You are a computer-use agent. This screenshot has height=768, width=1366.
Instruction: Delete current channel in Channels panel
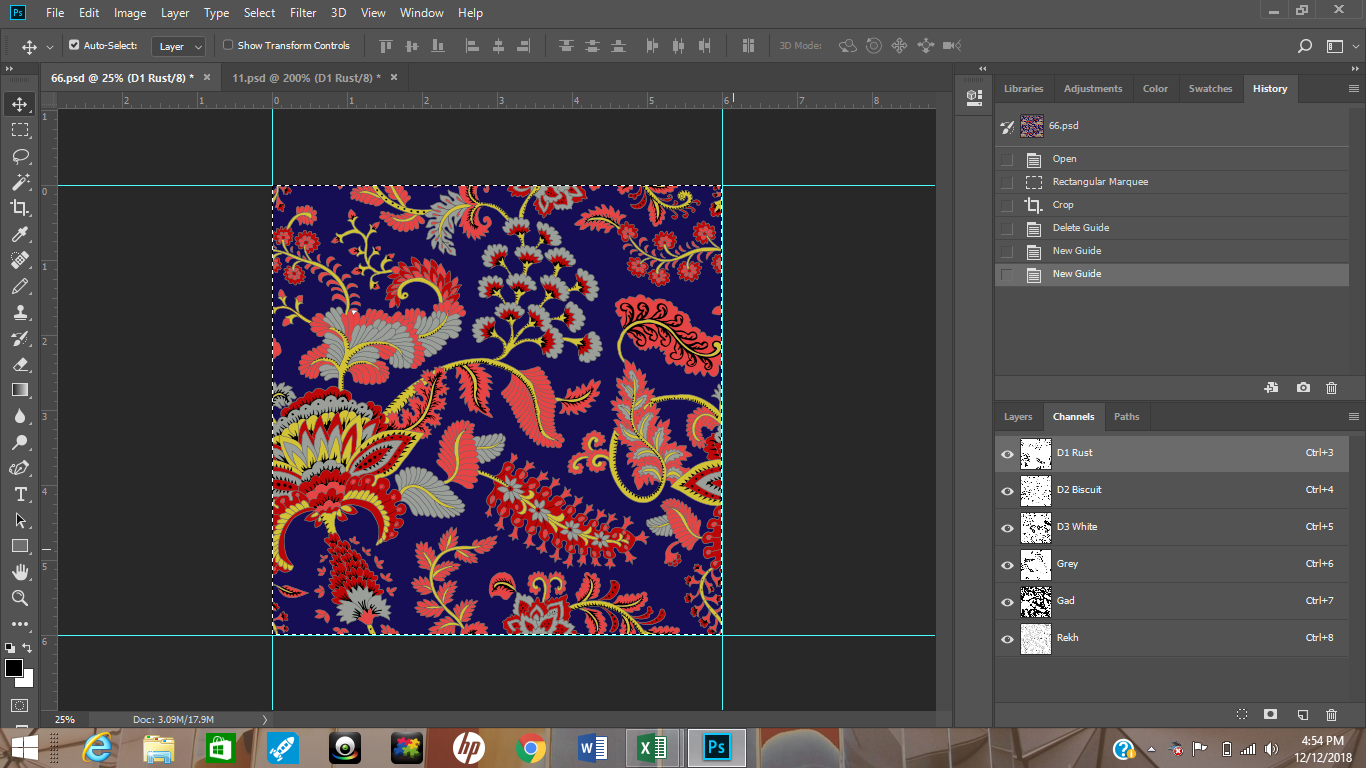pyautogui.click(x=1331, y=715)
